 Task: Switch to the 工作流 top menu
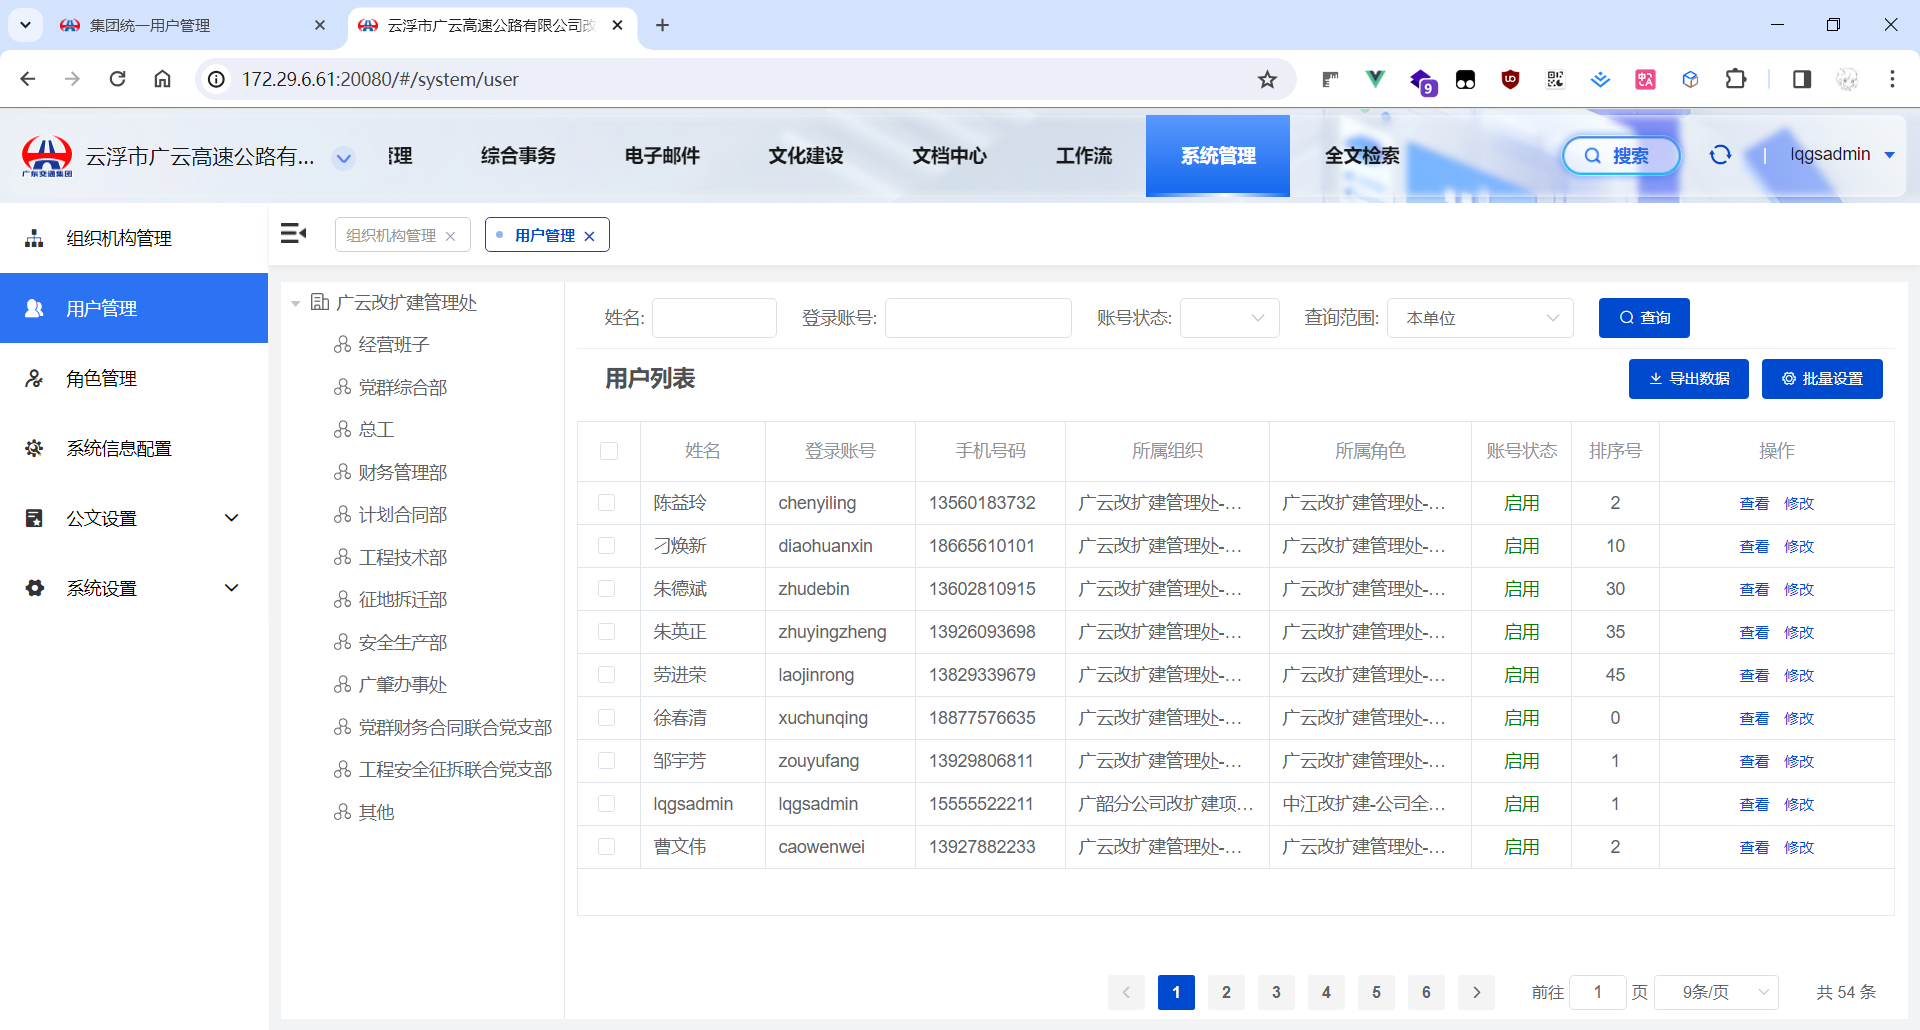1084,156
